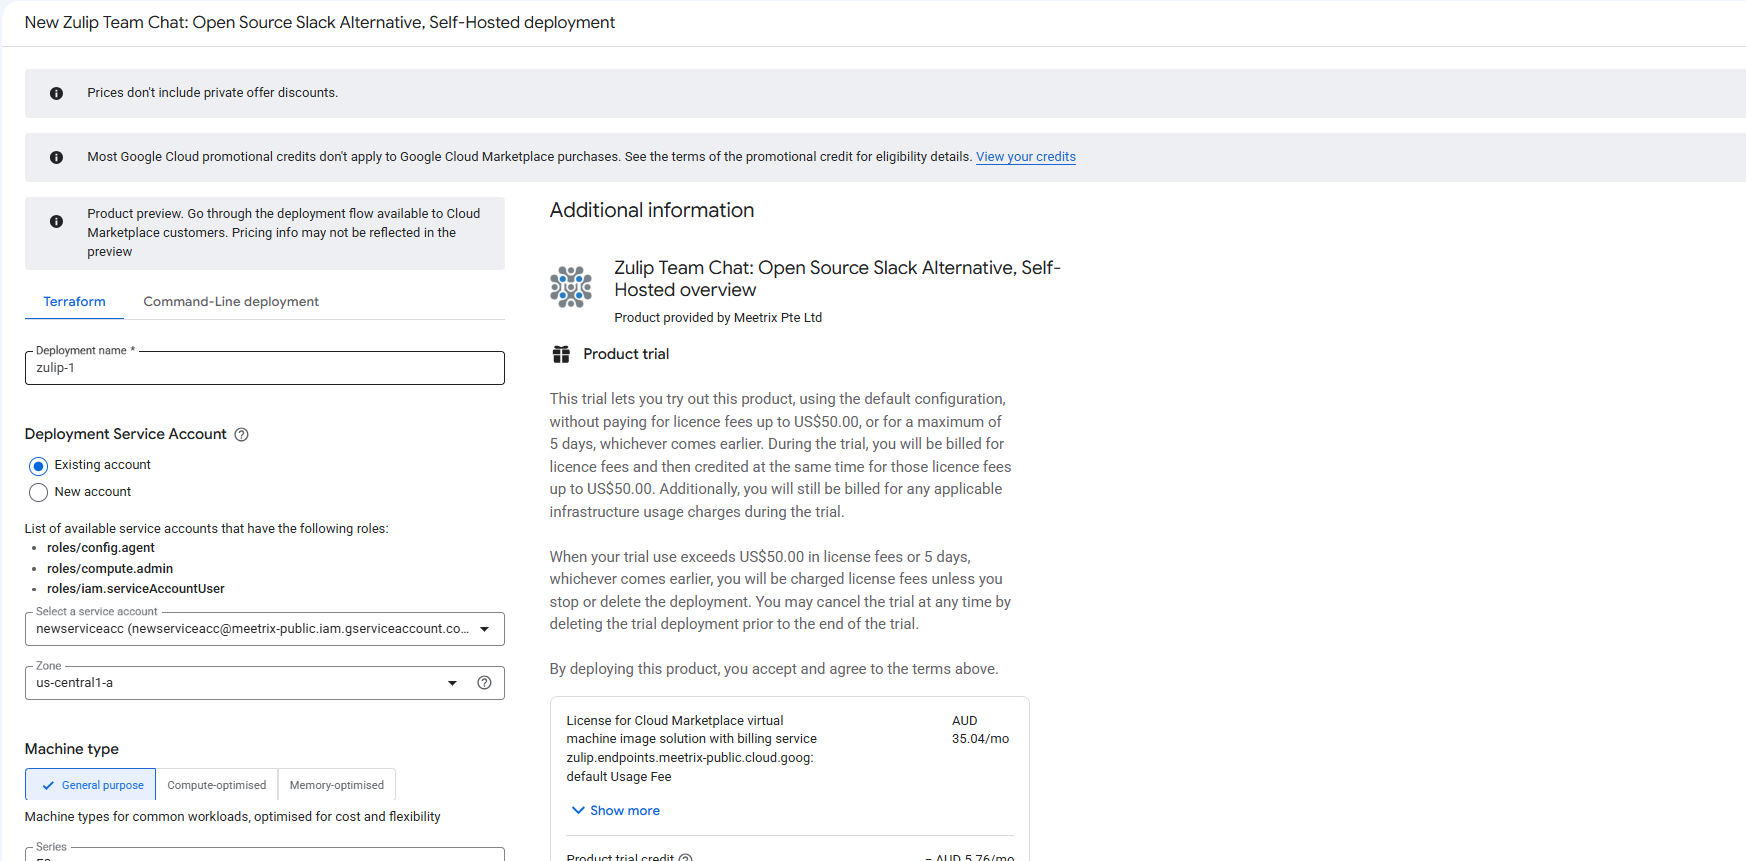Choose the Memory-optimised machine type
This screenshot has height=861, width=1746.
click(337, 785)
